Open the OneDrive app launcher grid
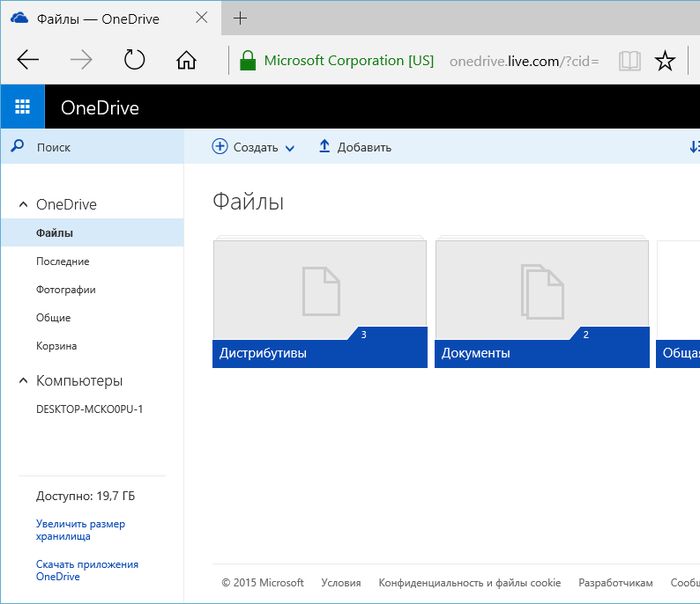Screen dimensions: 700x604 22,107
